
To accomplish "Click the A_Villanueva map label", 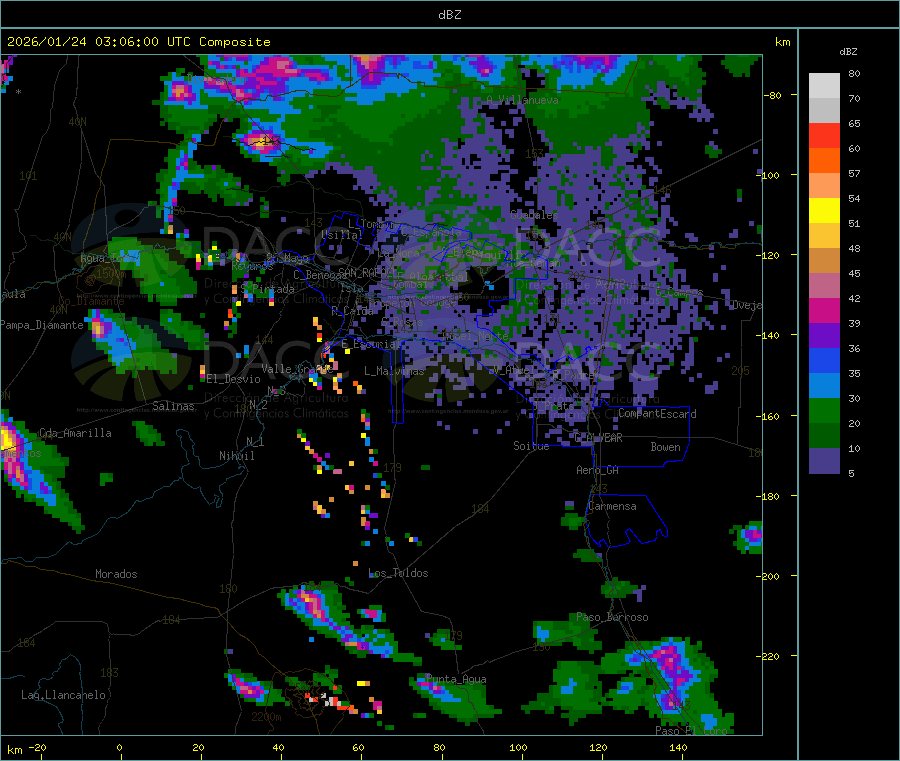I will [522, 100].
